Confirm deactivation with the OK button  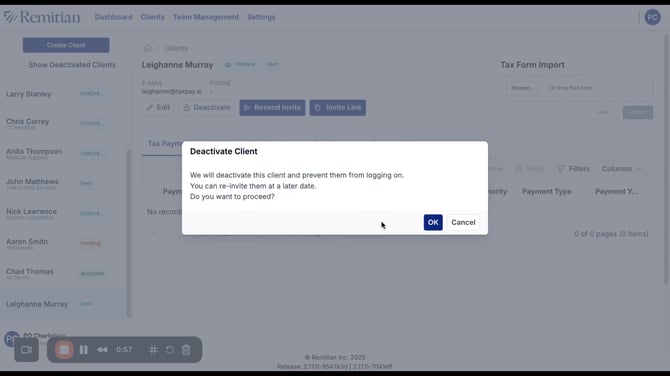pyautogui.click(x=433, y=222)
